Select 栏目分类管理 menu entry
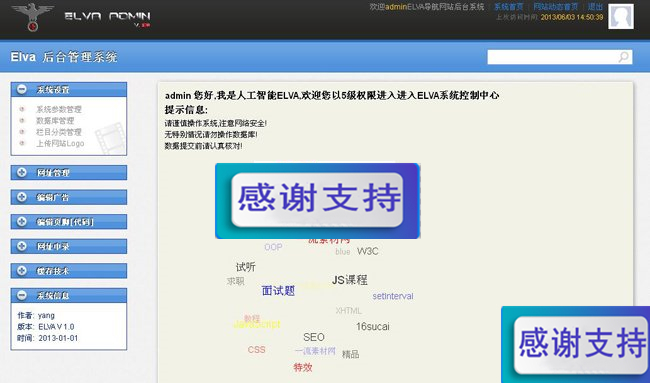The image size is (650, 383). 59,132
